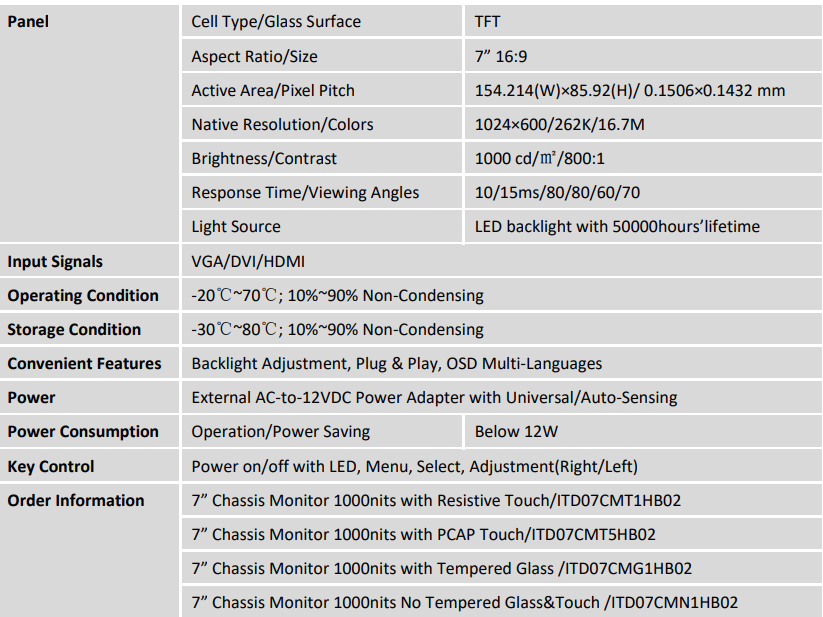Select the 1024×600/262K/16.7M resolution value
Viewport: 823px width, 617px height.
tap(560, 124)
